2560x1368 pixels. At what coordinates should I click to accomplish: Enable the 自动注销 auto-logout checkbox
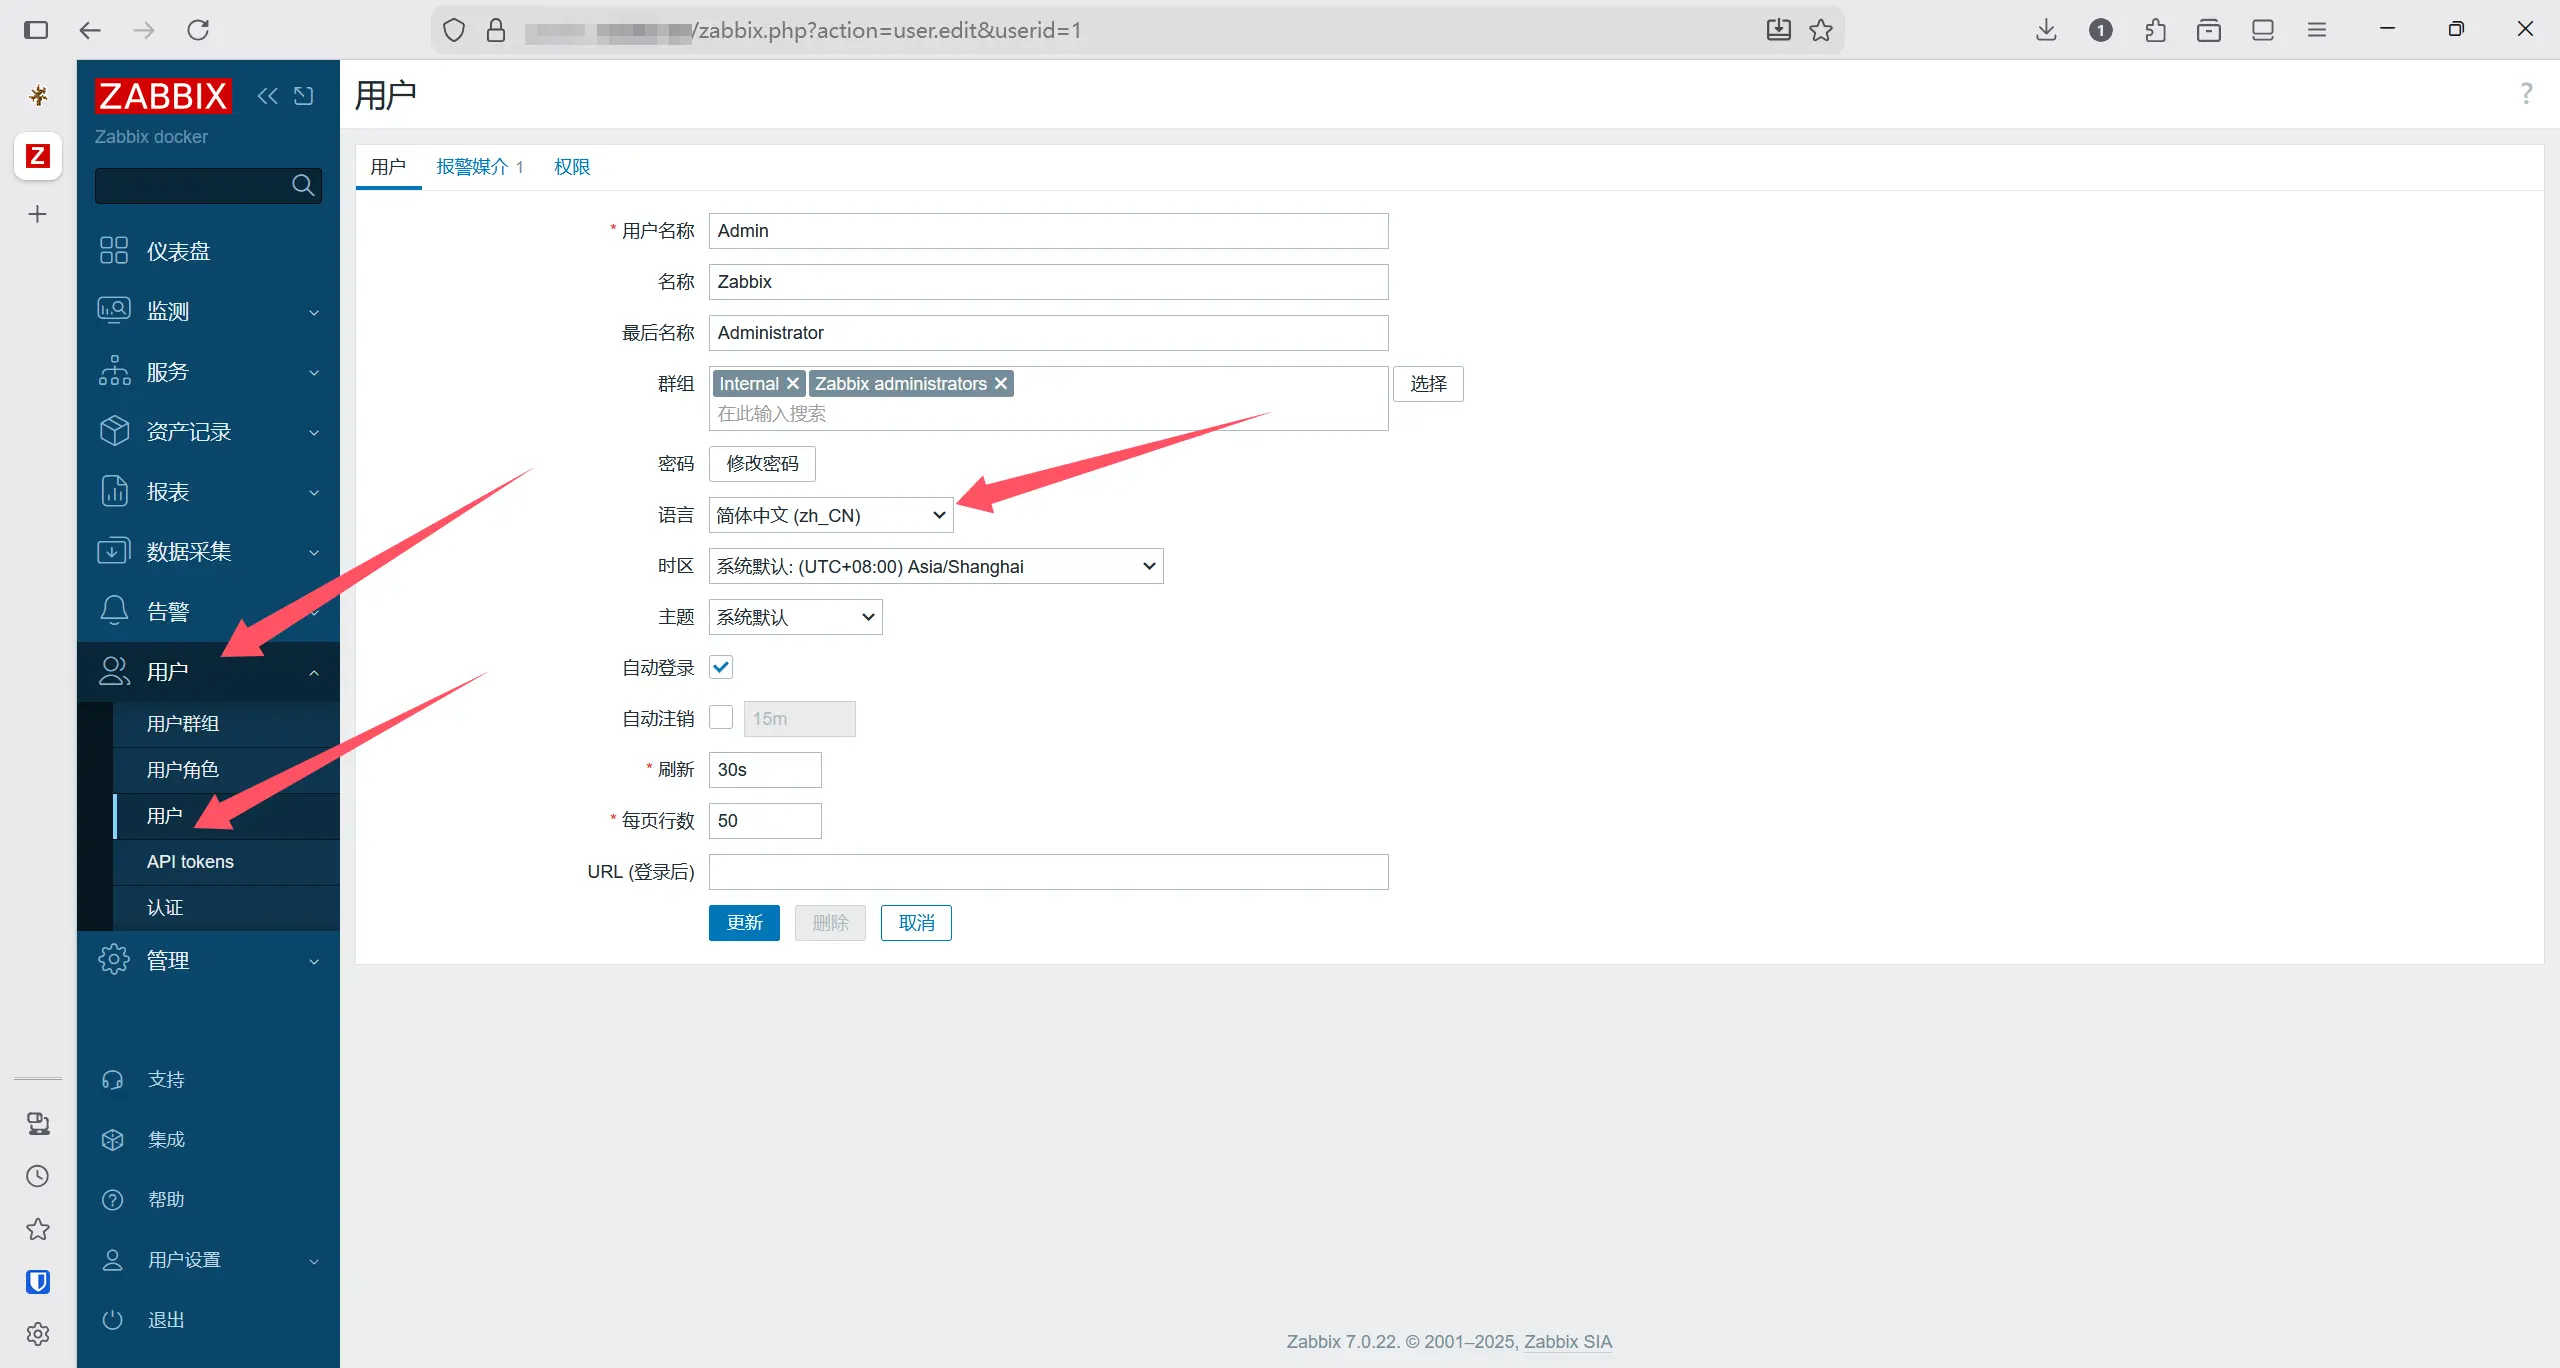click(721, 718)
